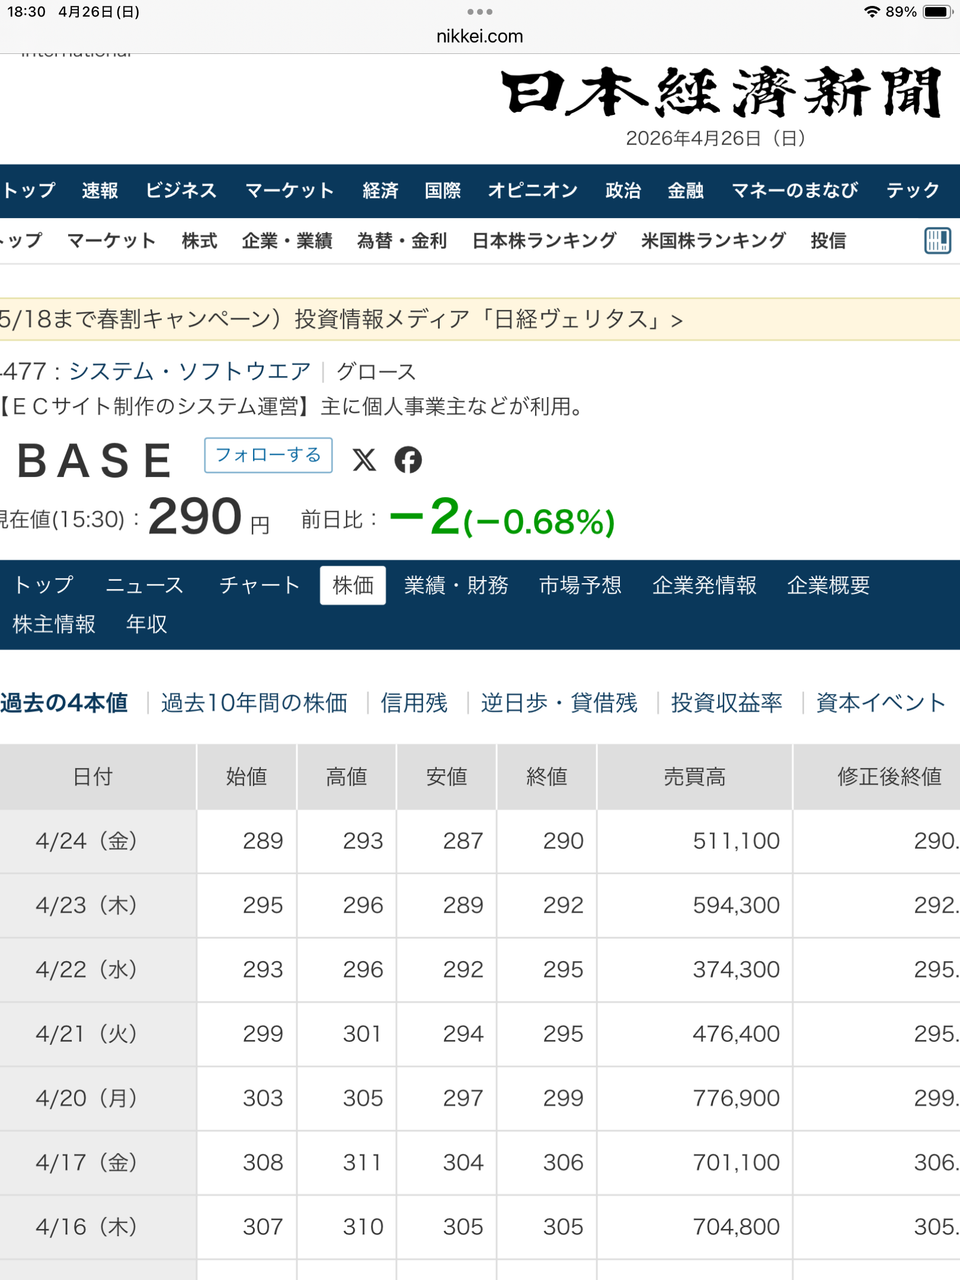Select the 4/23（木） date cell
This screenshot has height=1280, width=960.
click(x=98, y=905)
